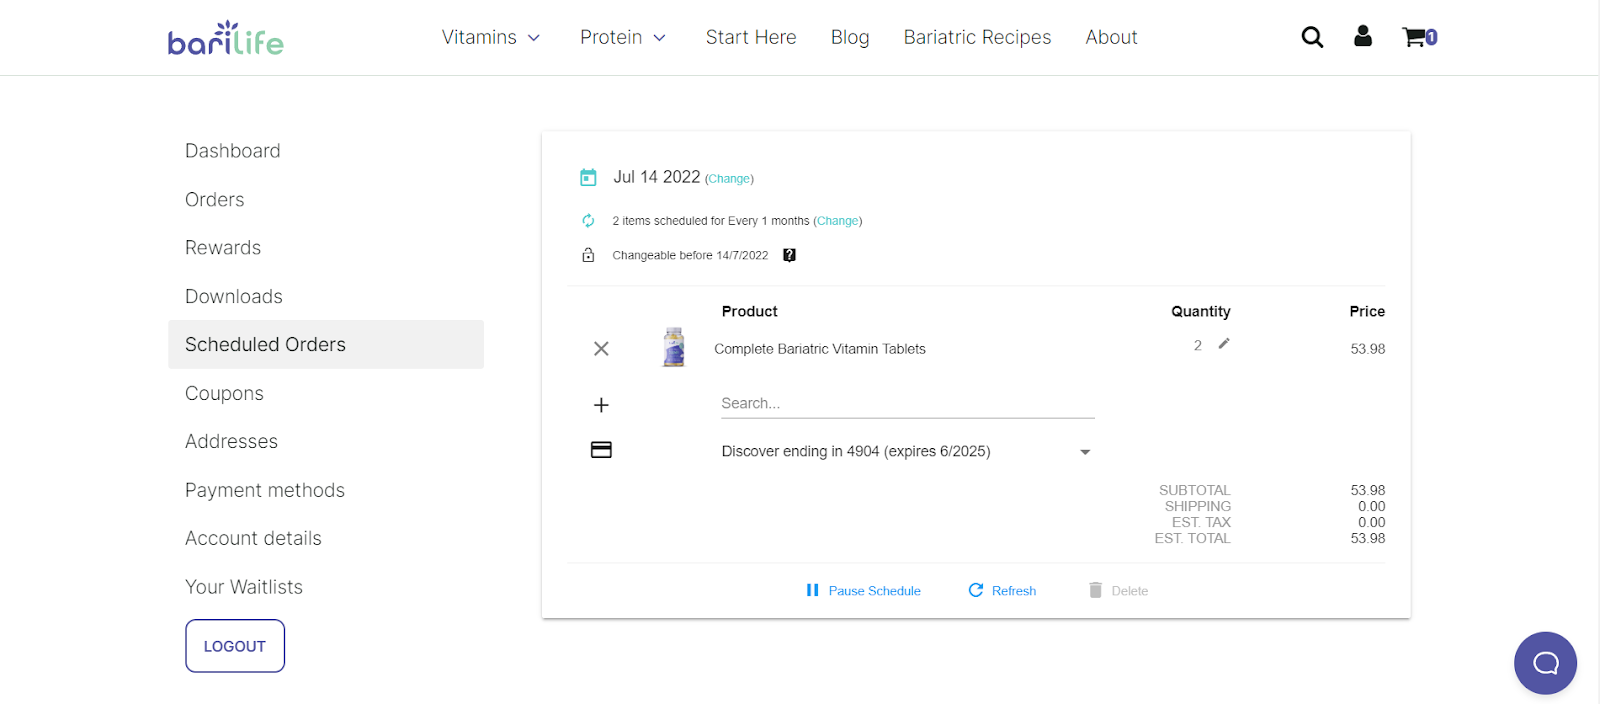Screen dimensions: 1600x704
Task: Open the chat support bubble
Action: (x=1545, y=663)
